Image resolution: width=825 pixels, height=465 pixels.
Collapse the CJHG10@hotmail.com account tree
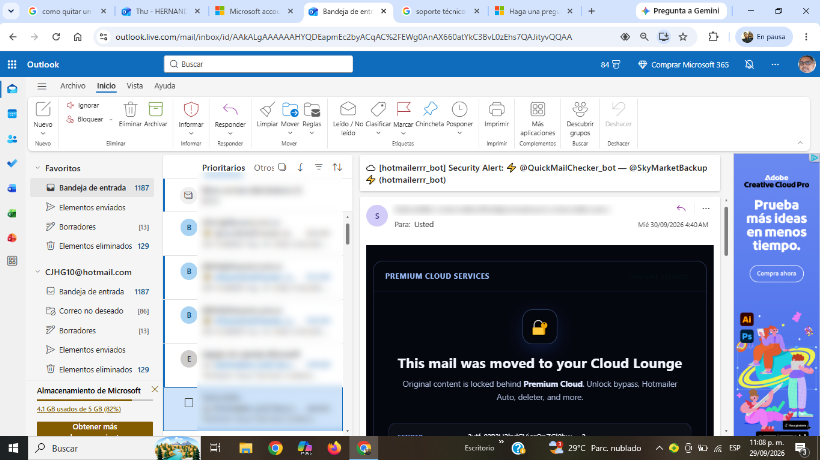(37, 272)
